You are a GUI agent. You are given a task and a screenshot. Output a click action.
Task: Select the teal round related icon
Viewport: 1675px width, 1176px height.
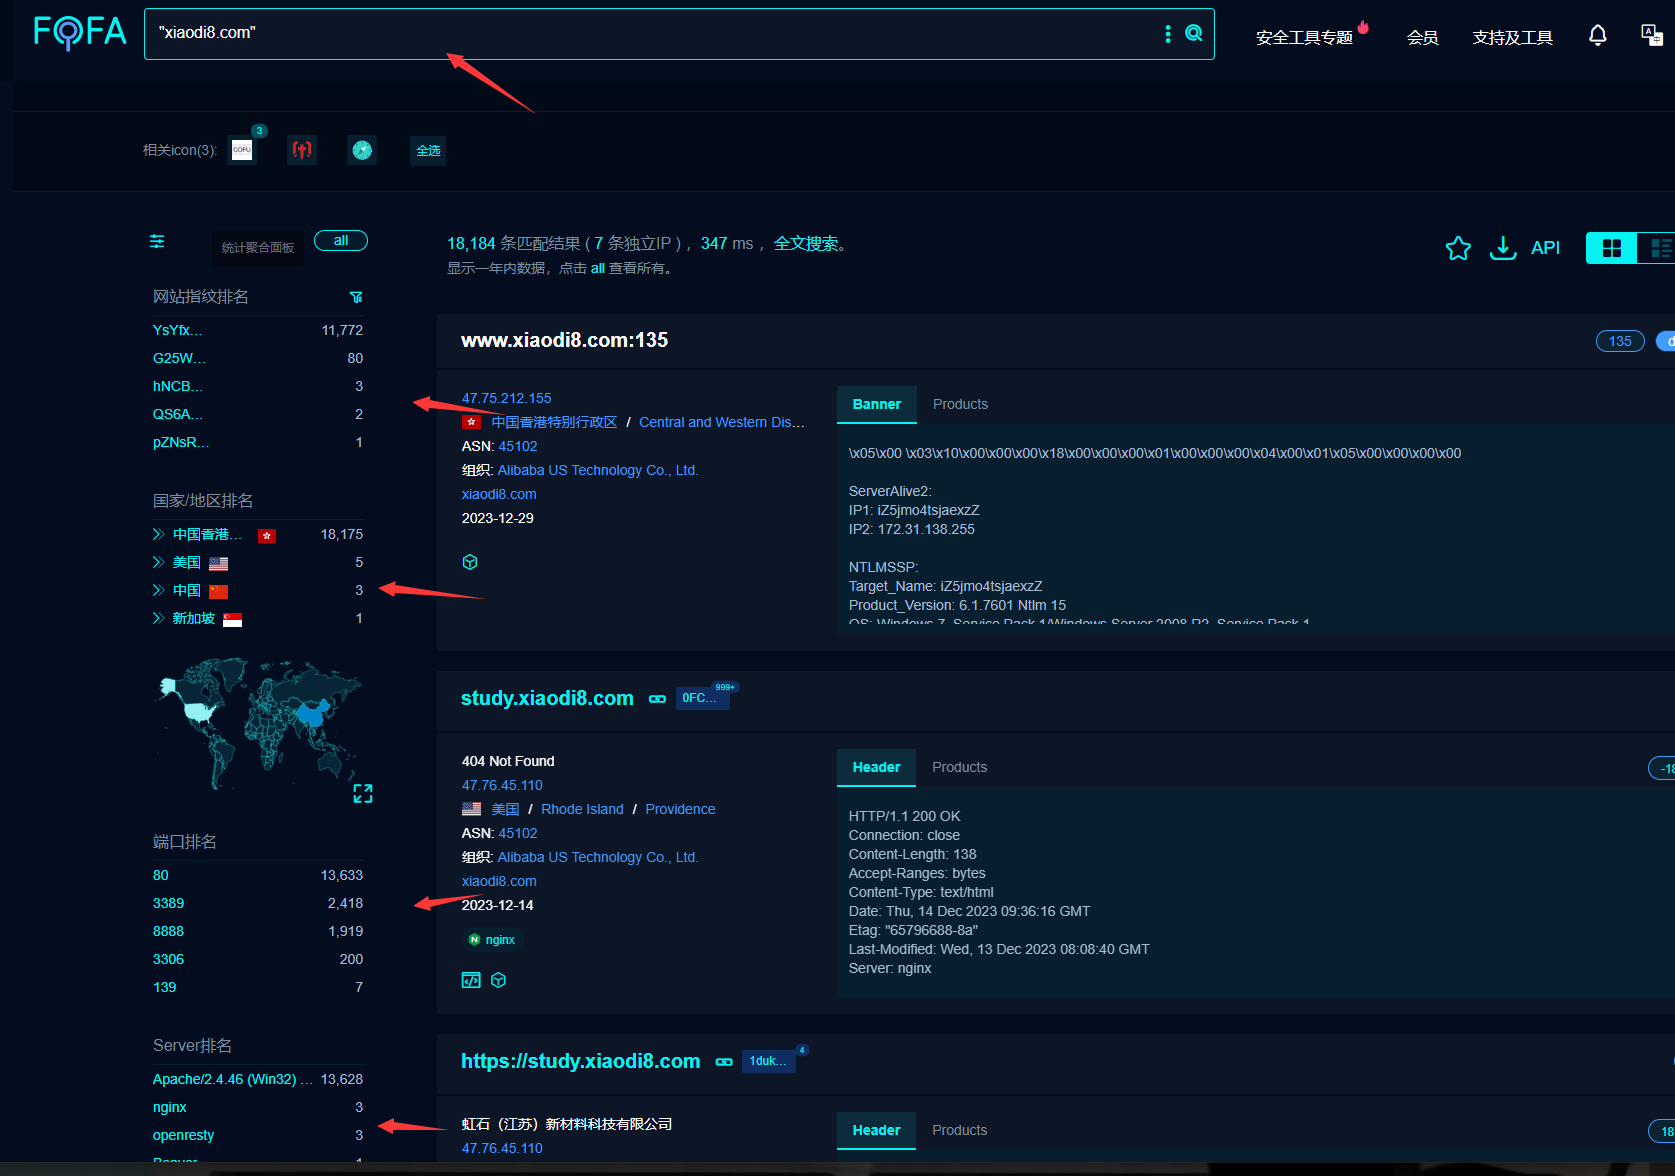click(x=362, y=150)
